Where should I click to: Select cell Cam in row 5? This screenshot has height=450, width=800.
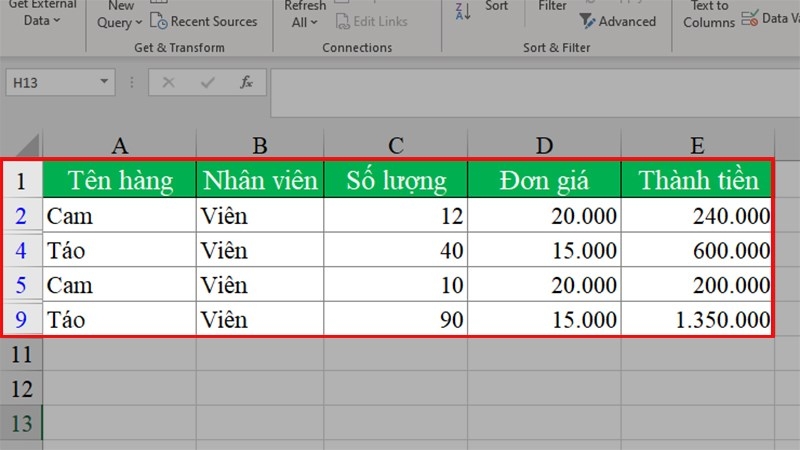click(x=119, y=284)
